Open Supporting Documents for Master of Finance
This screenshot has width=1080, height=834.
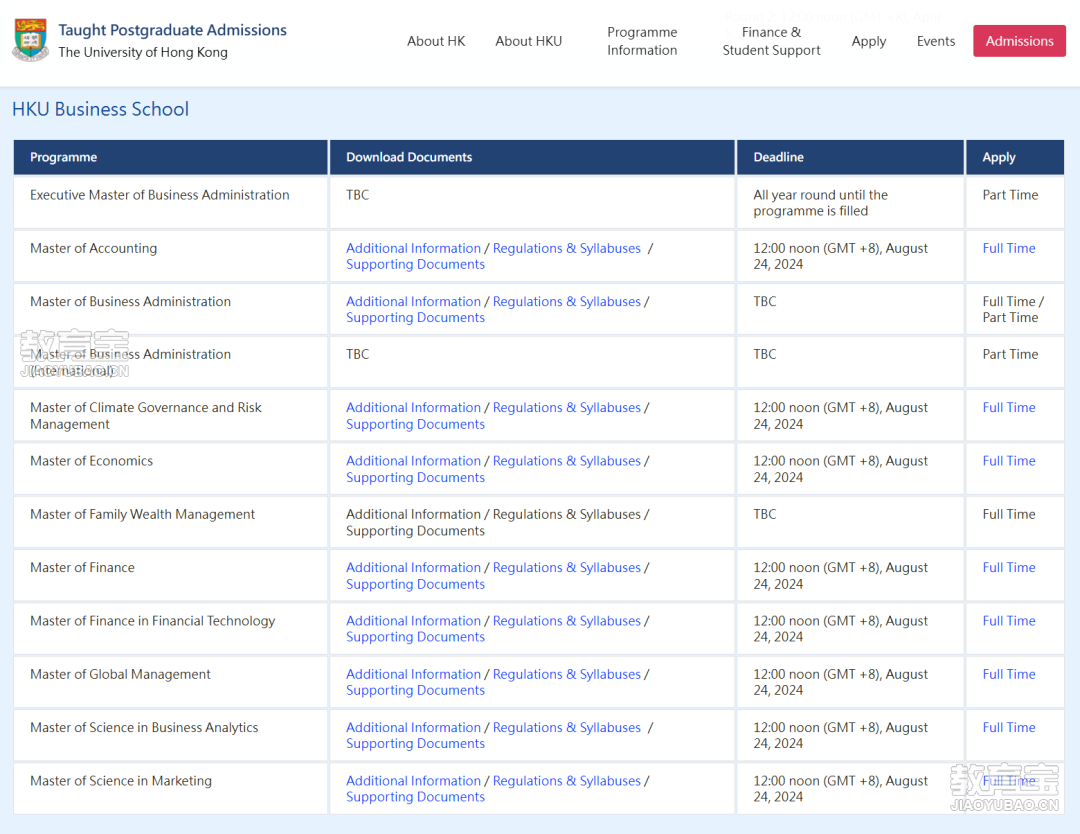pos(415,584)
